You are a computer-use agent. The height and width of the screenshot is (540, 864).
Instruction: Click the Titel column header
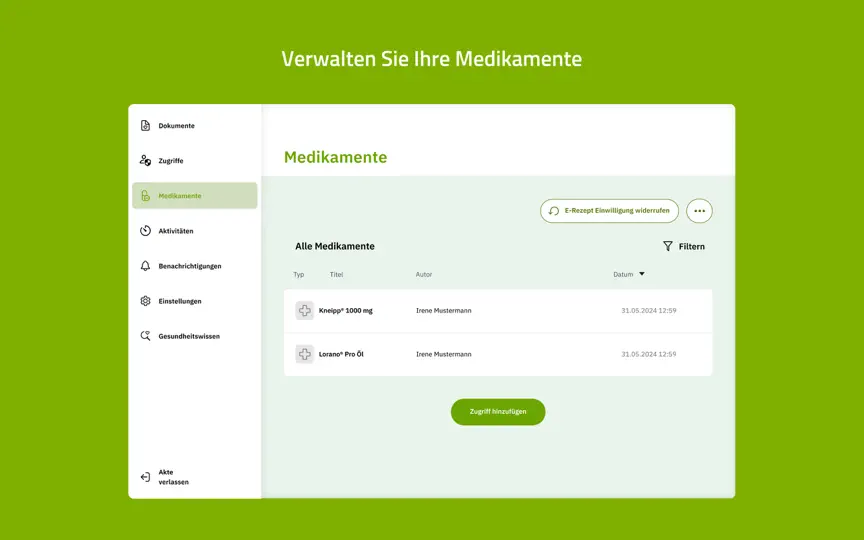tap(336, 274)
